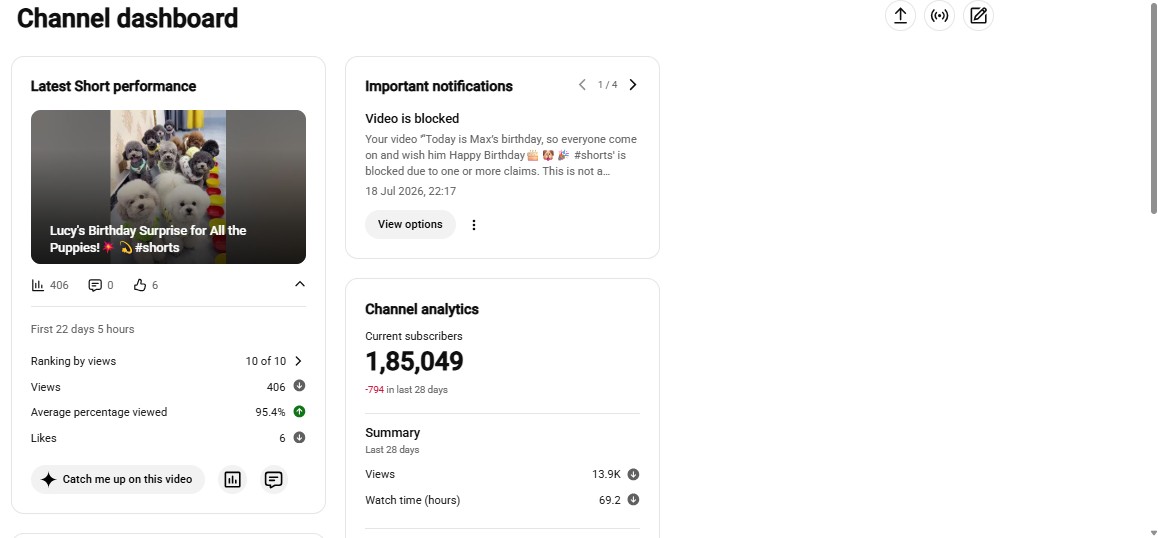Image resolution: width=1158 pixels, height=538 pixels.
Task: Click Catch me up on this video
Action: pos(118,480)
